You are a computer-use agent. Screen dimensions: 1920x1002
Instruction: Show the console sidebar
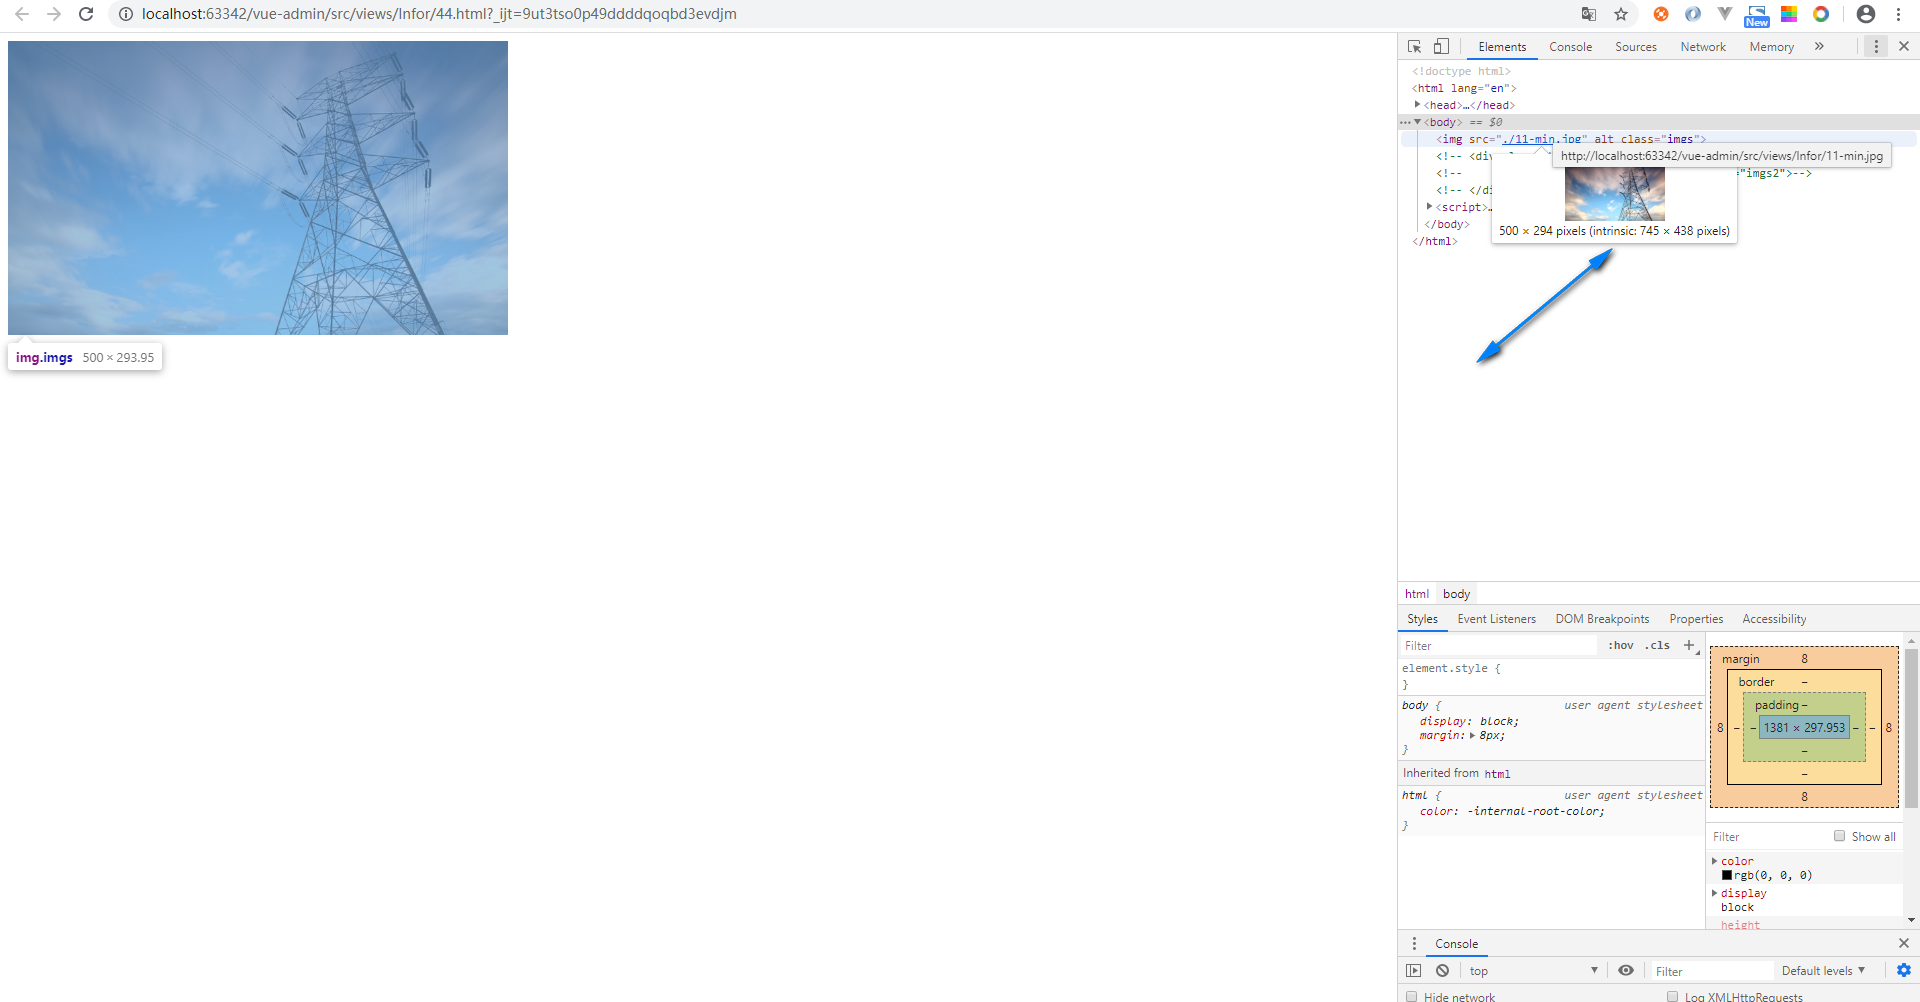(1413, 970)
